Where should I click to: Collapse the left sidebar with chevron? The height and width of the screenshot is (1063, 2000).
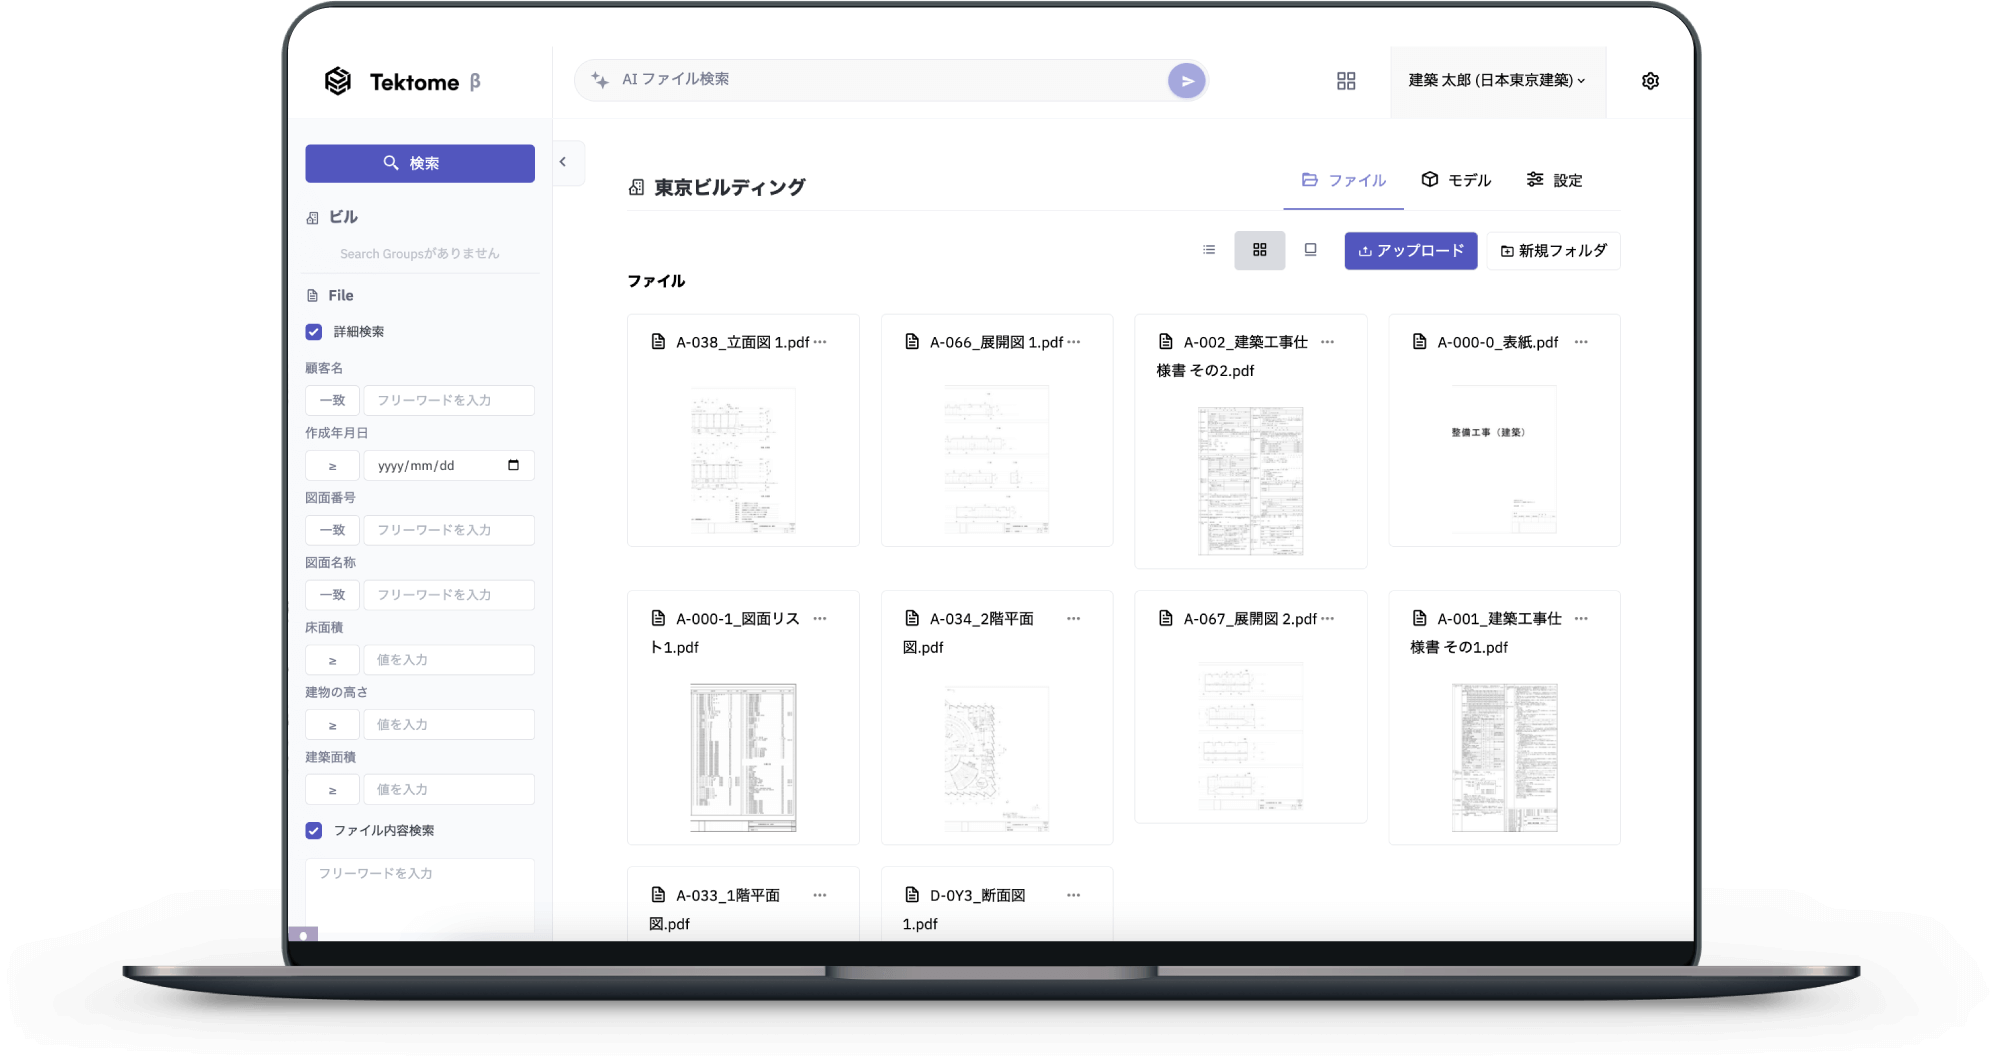click(563, 162)
